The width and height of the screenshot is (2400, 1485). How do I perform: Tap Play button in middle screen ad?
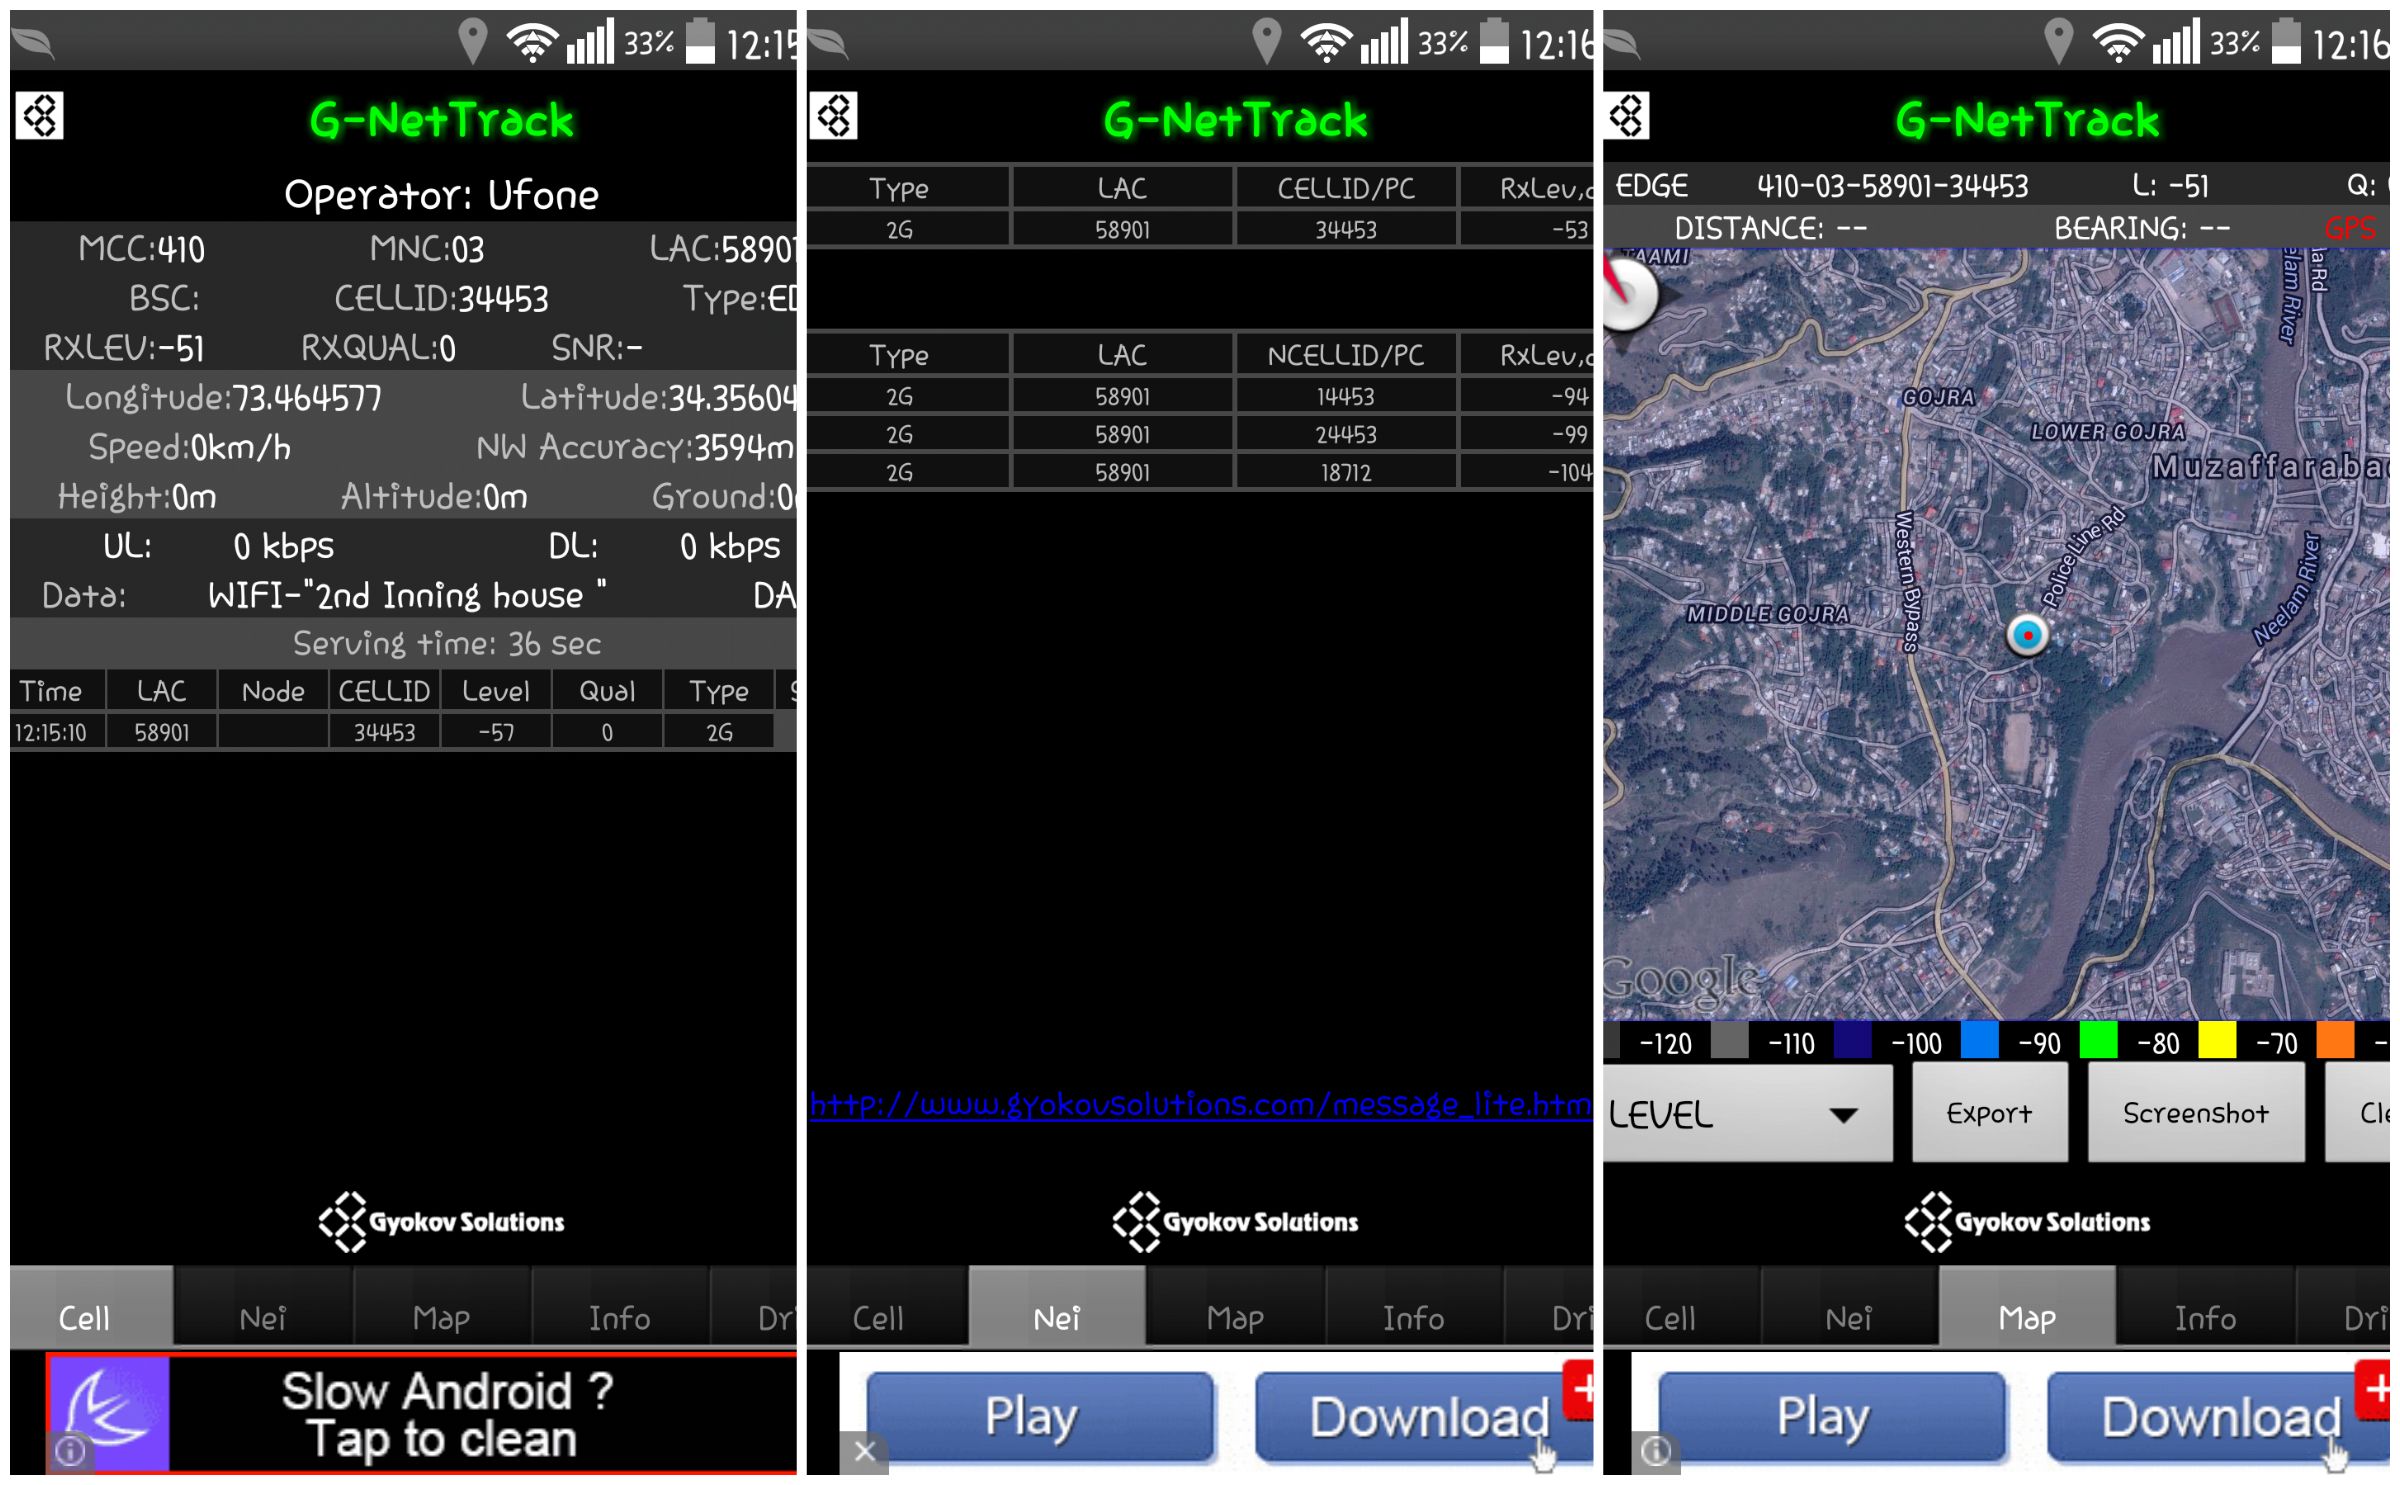point(1041,1419)
